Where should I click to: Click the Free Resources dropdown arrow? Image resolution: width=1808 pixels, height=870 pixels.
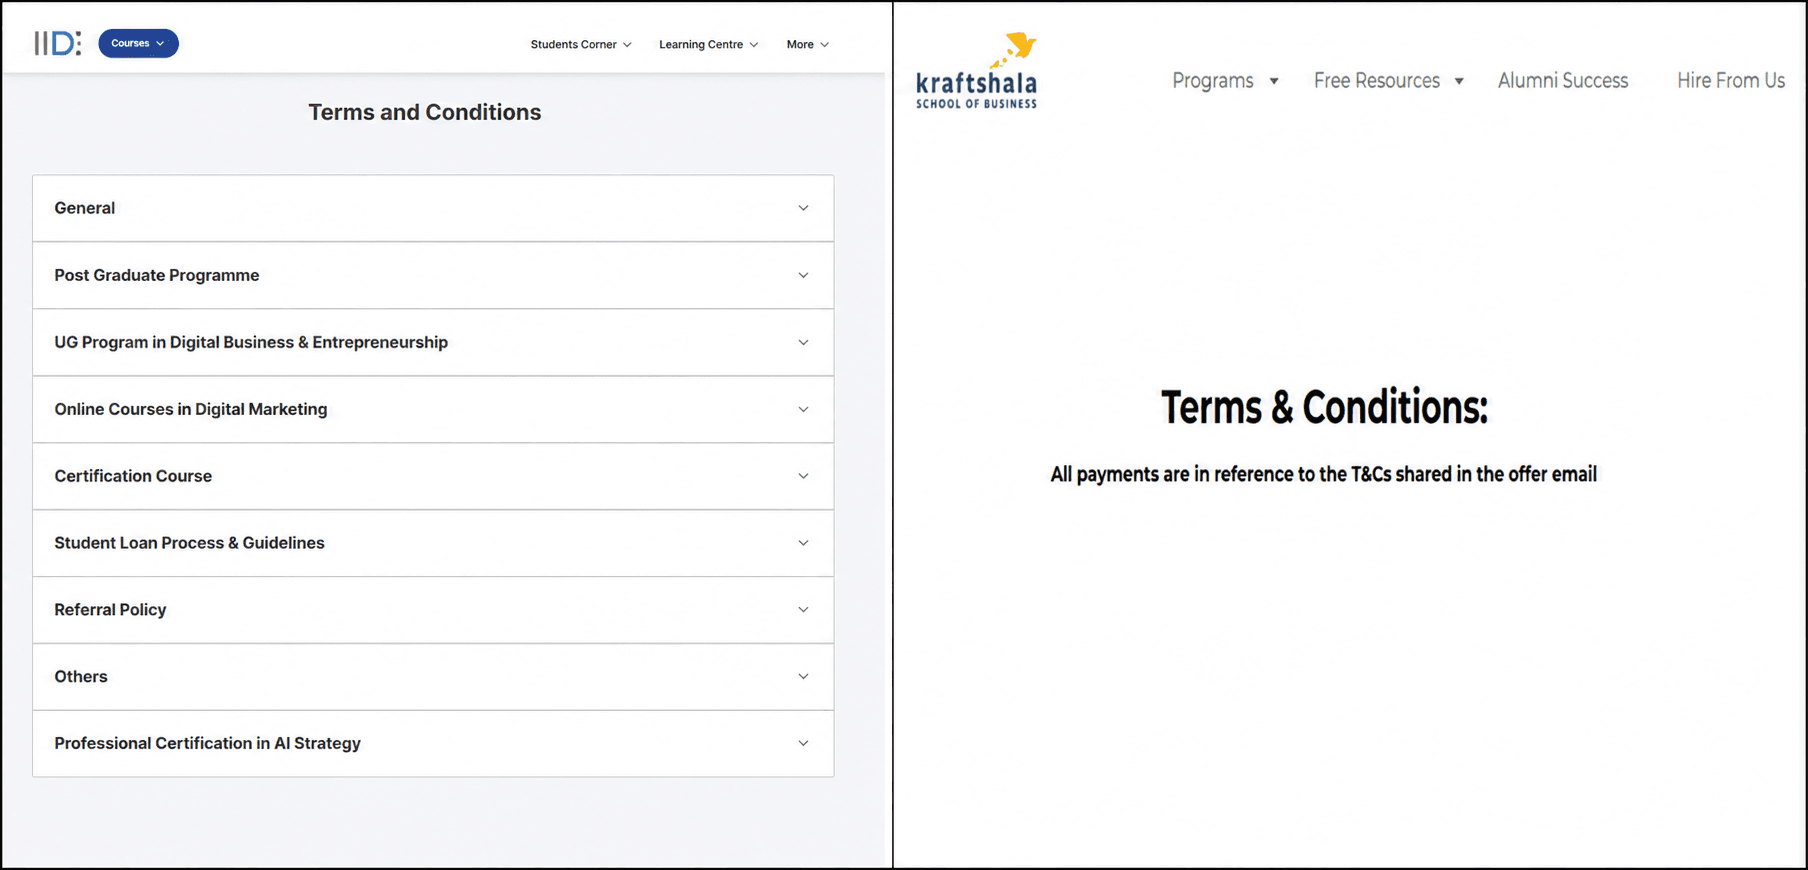click(x=1459, y=81)
